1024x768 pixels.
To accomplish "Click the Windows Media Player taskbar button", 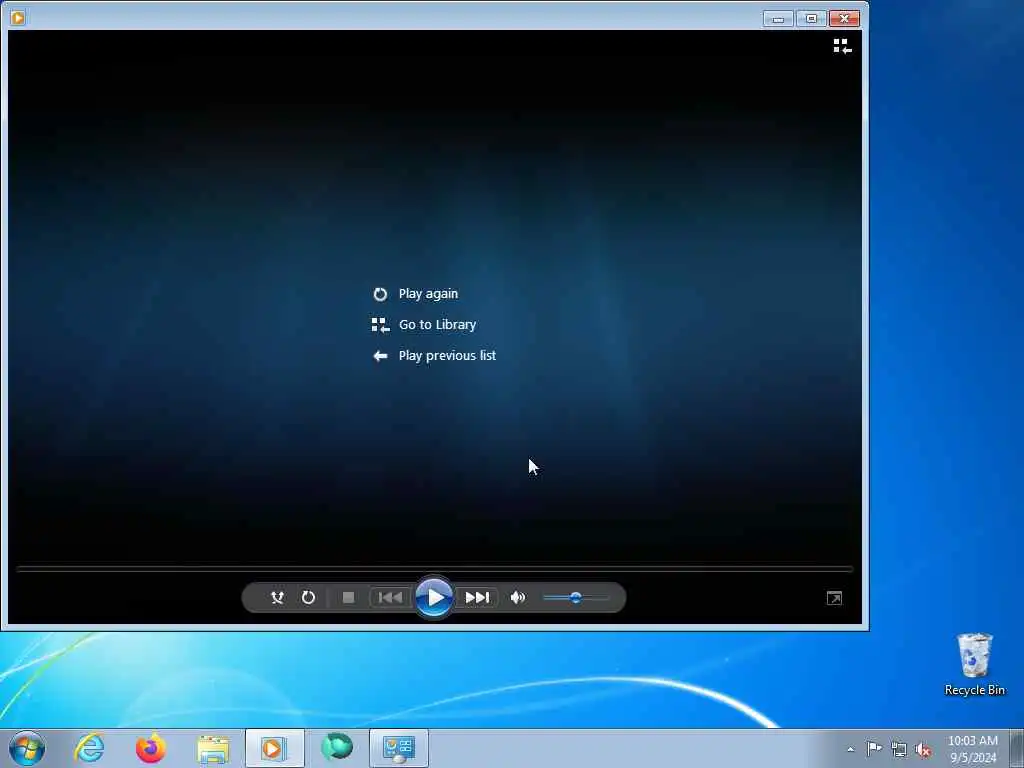I will [274, 748].
